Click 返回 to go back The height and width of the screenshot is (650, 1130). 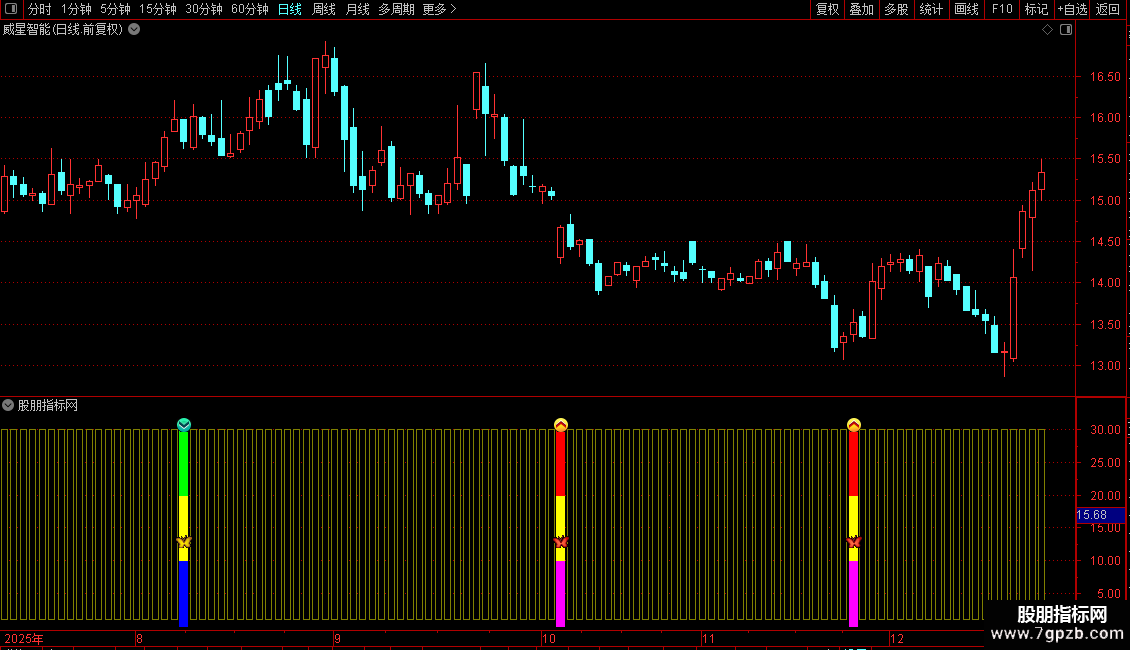(x=1108, y=9)
